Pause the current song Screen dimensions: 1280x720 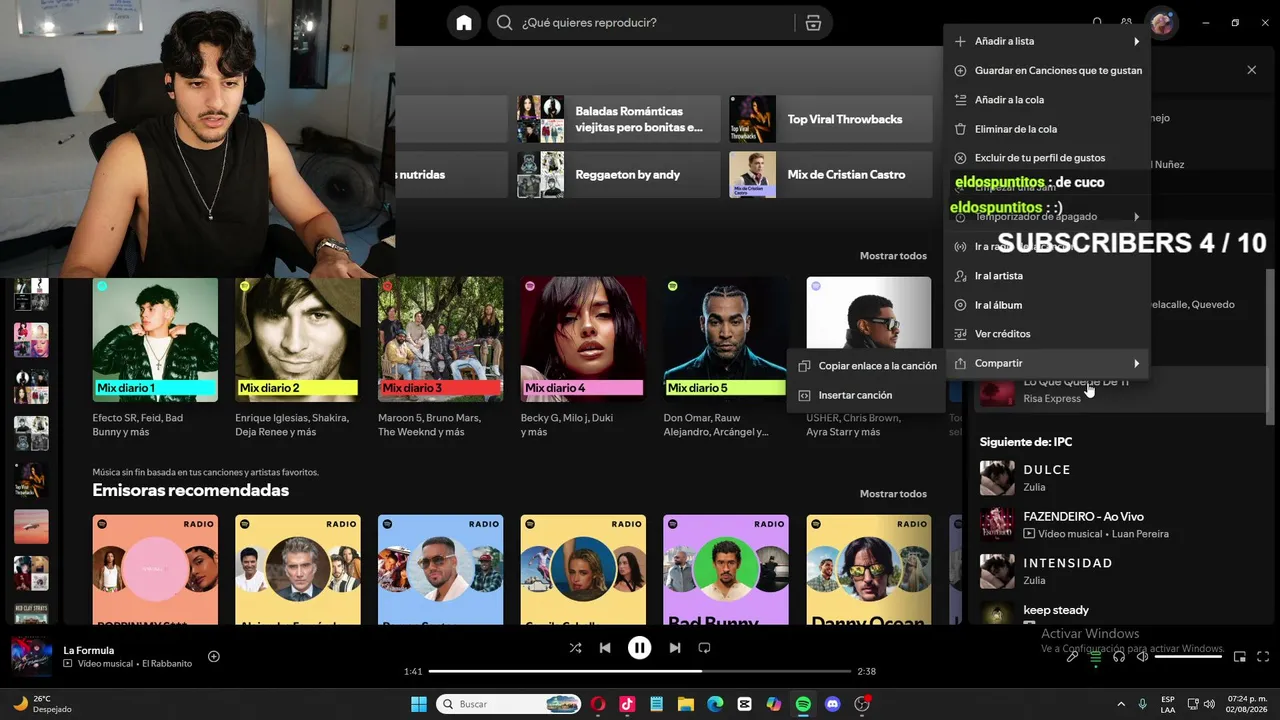640,648
